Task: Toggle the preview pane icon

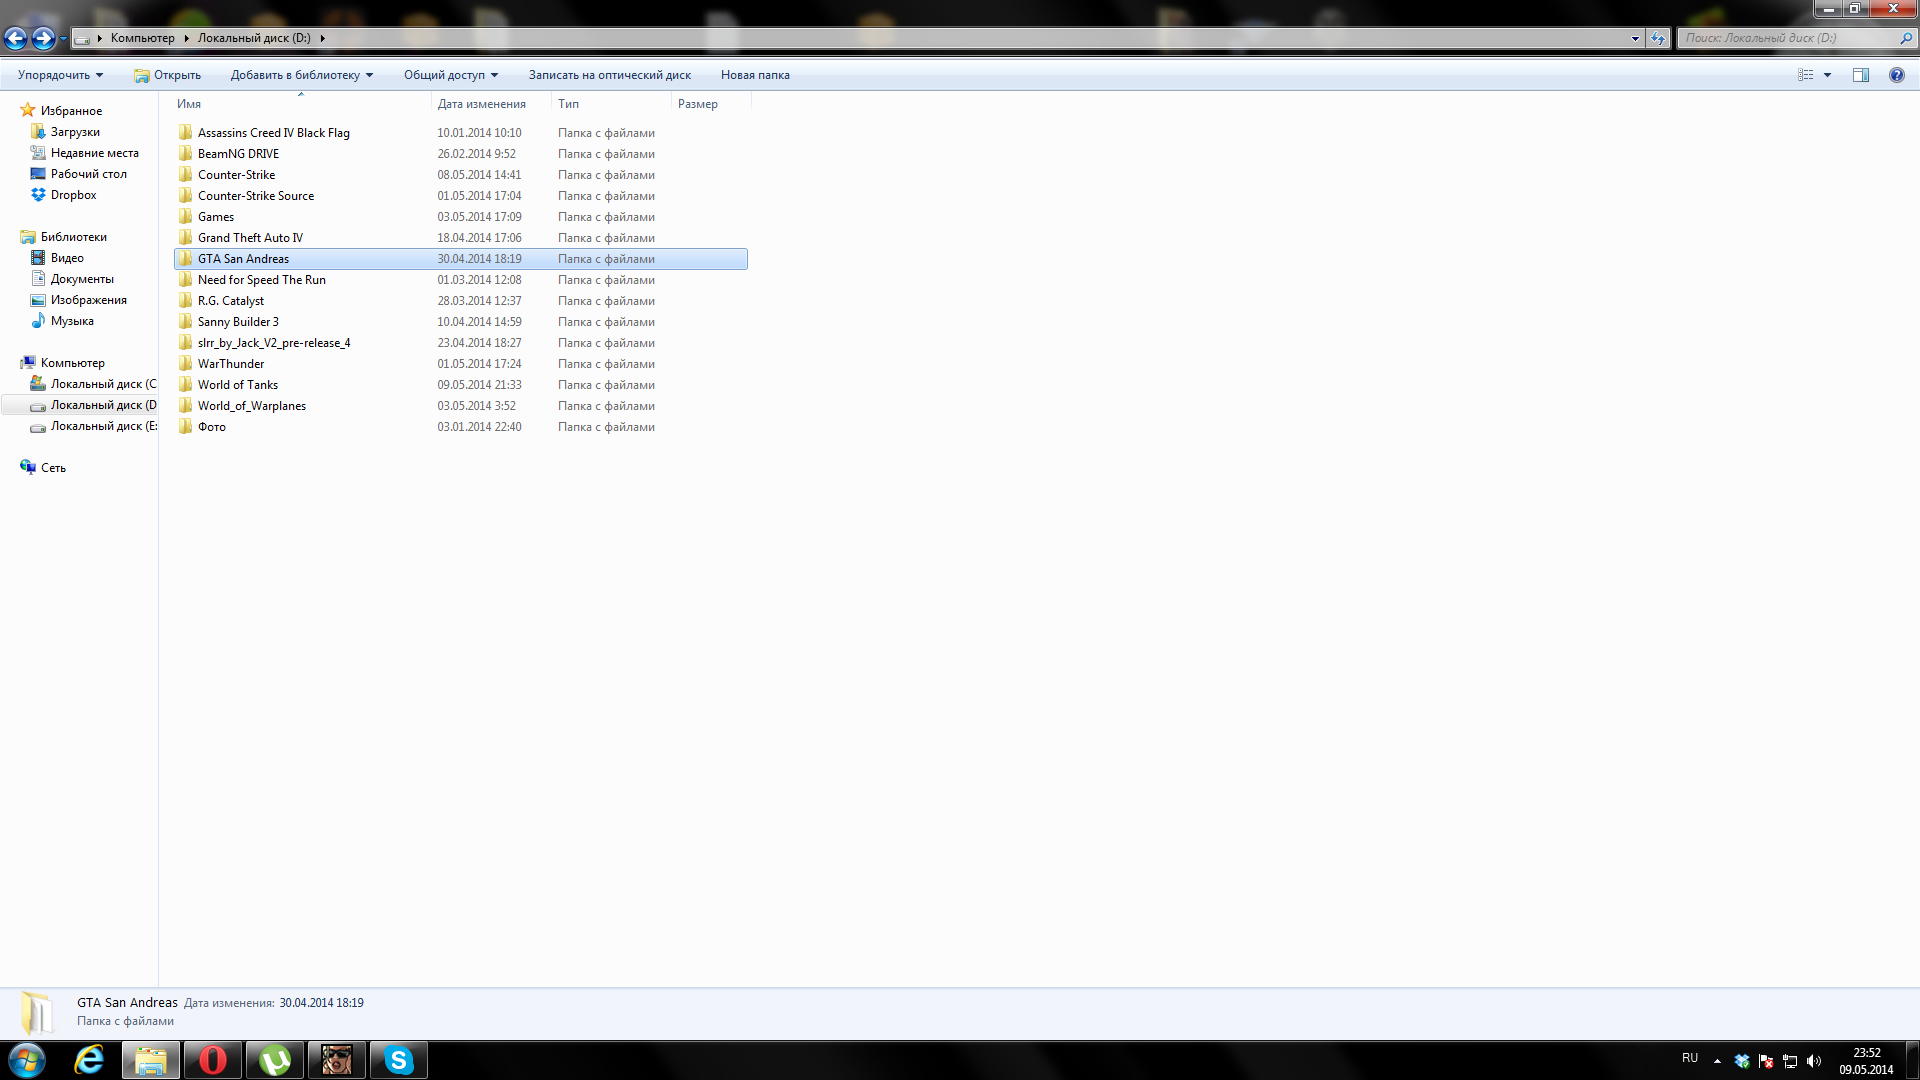Action: 1860,75
